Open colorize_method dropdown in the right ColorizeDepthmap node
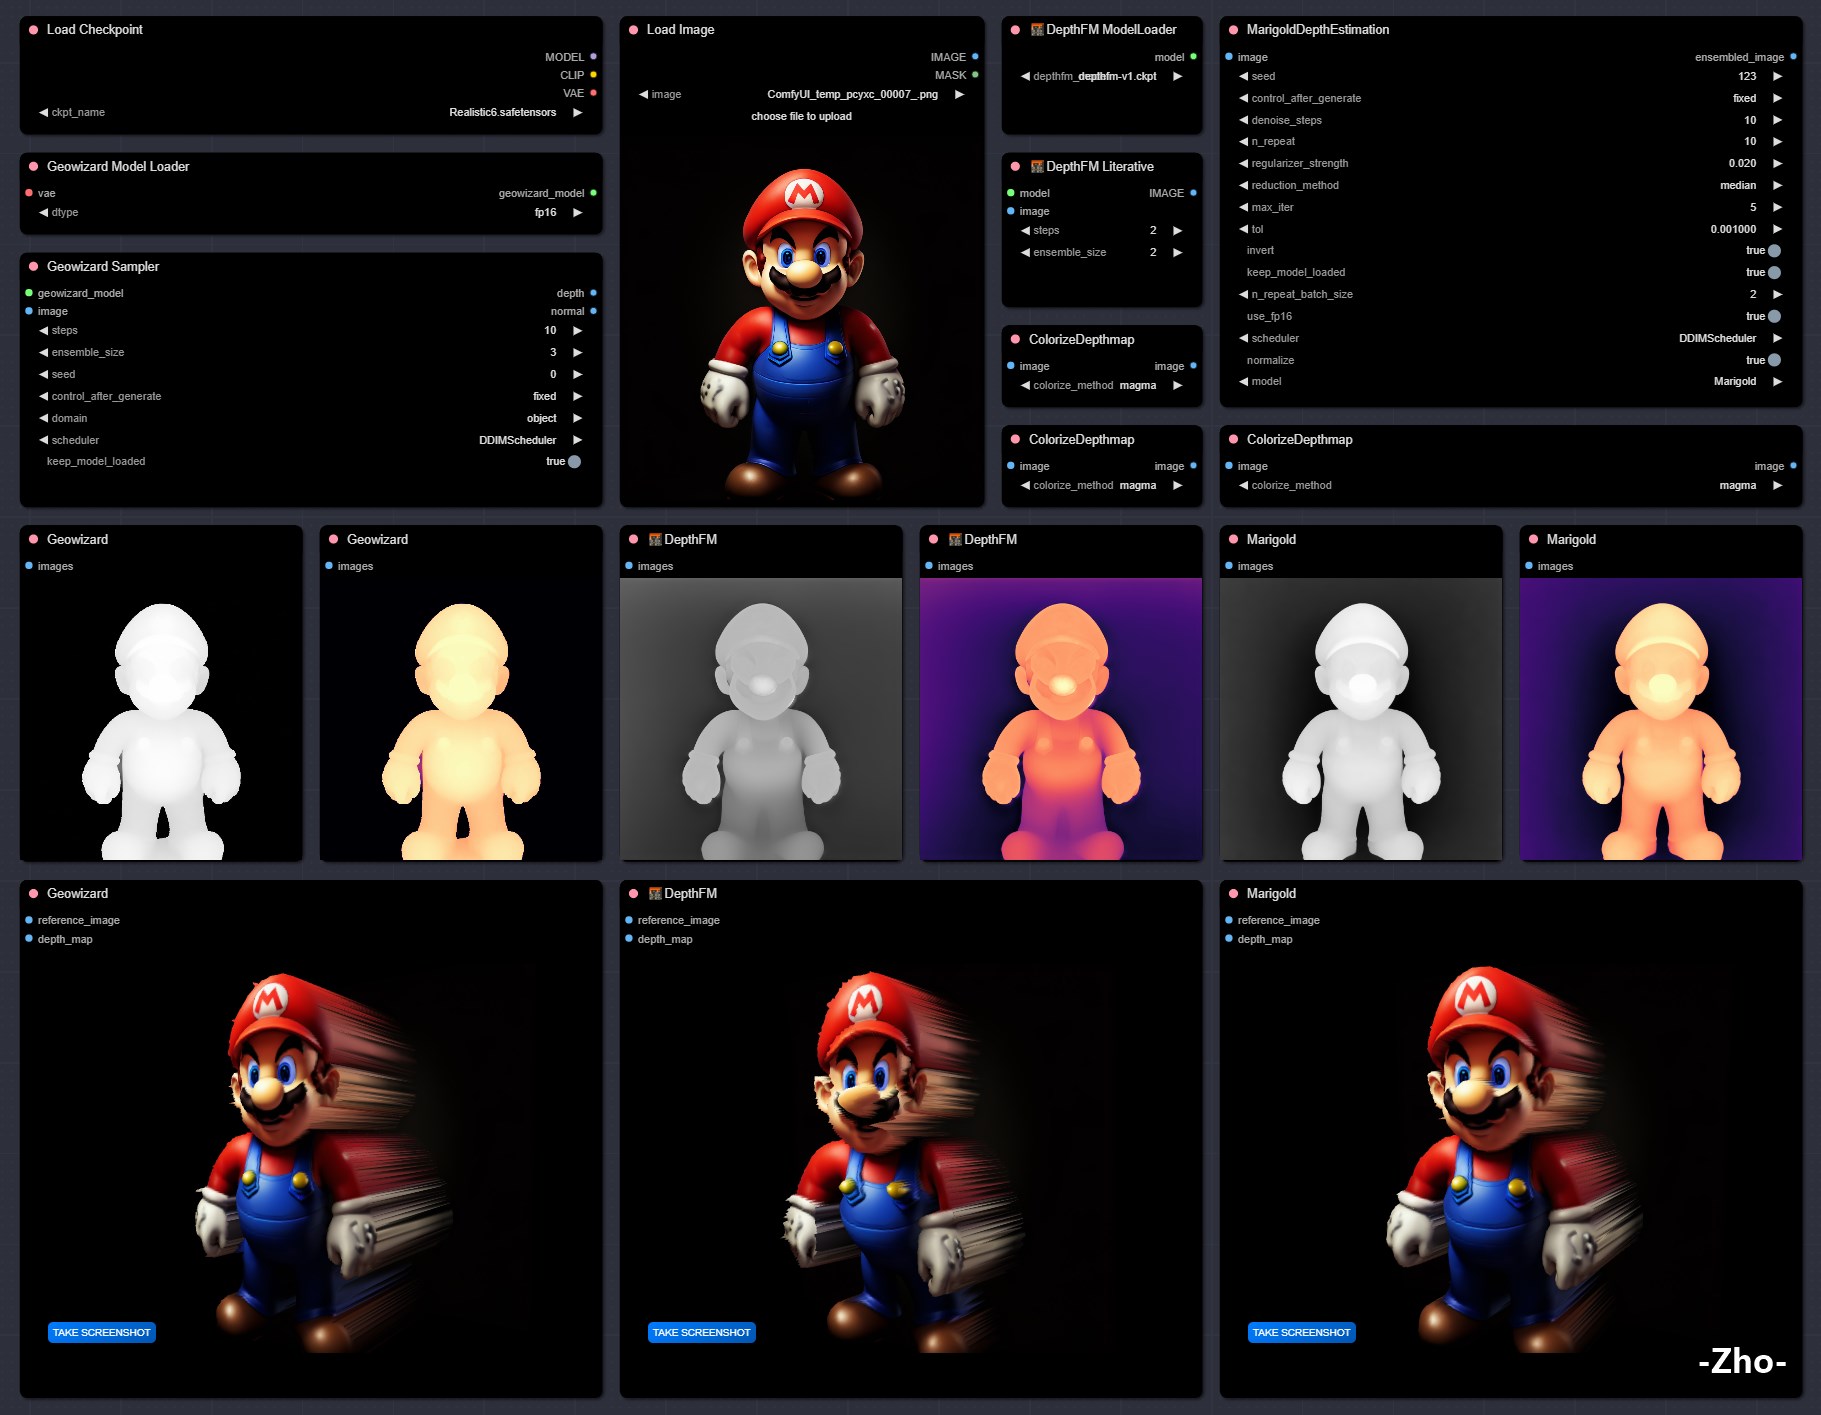This screenshot has width=1821, height=1415. pos(1511,486)
